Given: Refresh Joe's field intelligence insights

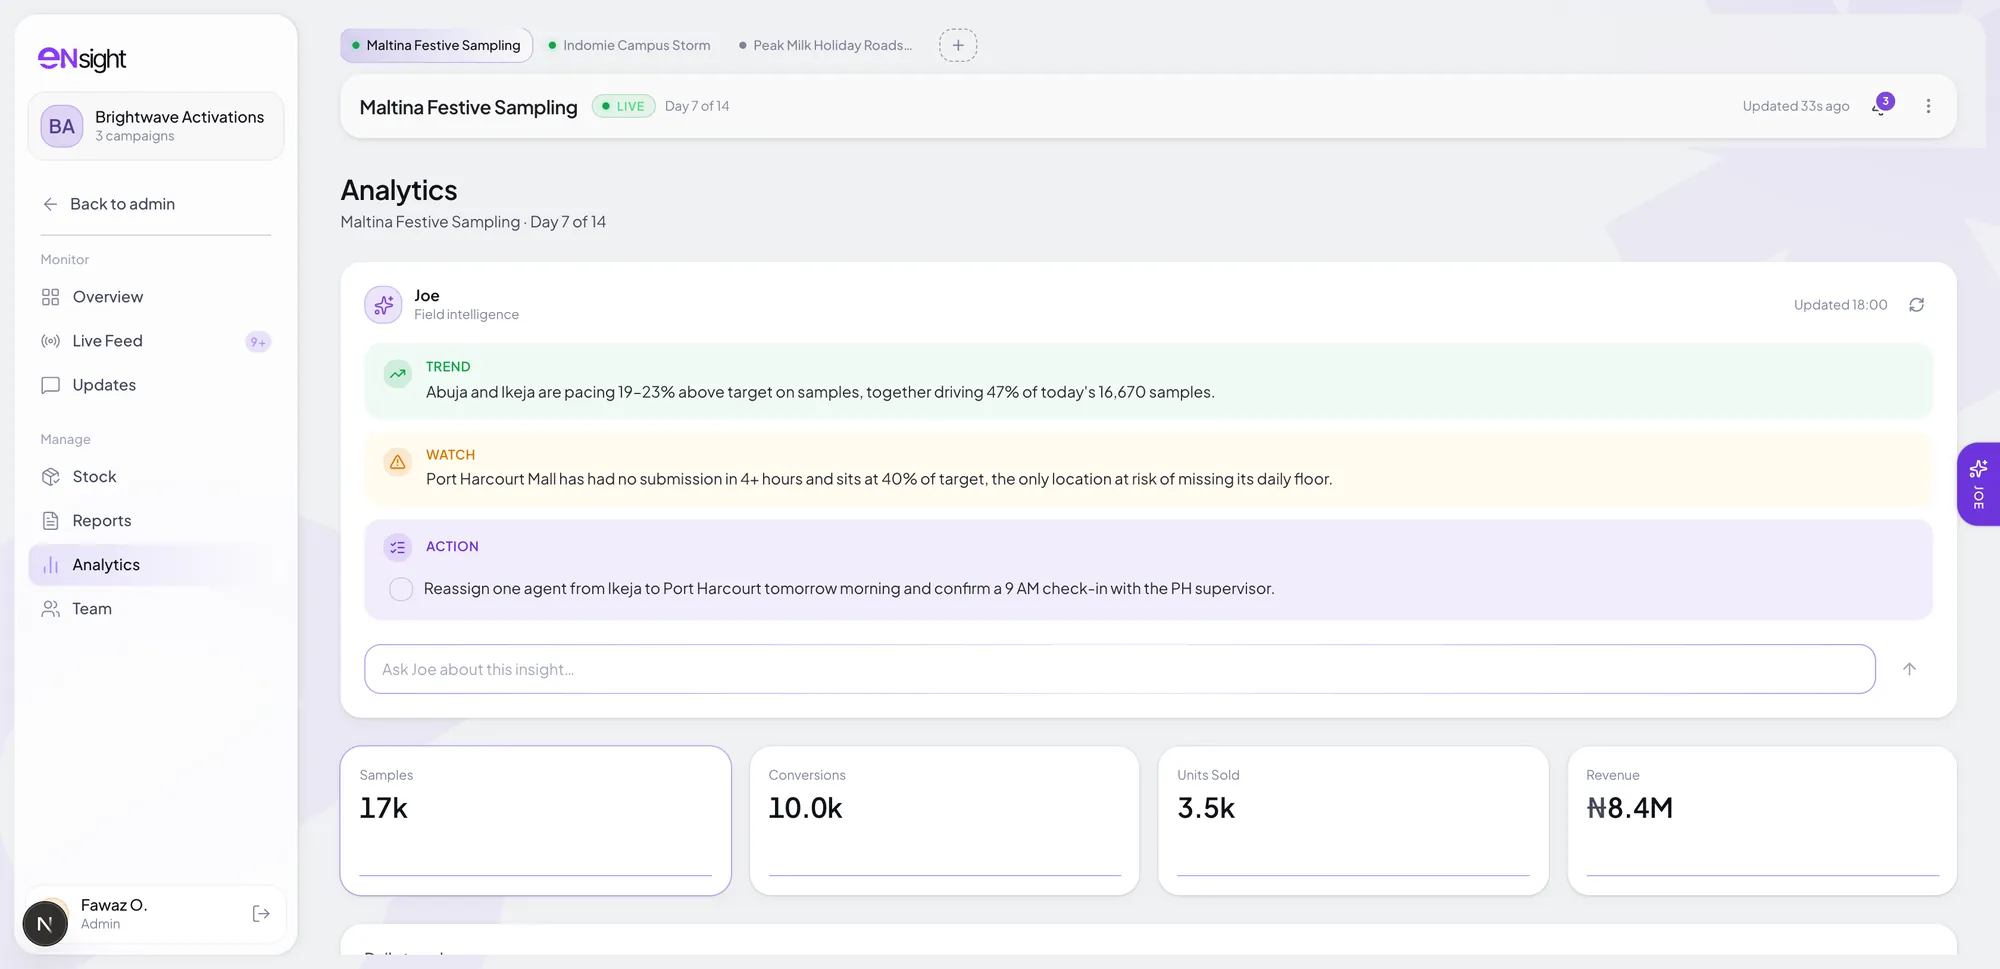Looking at the screenshot, I should coord(1916,305).
